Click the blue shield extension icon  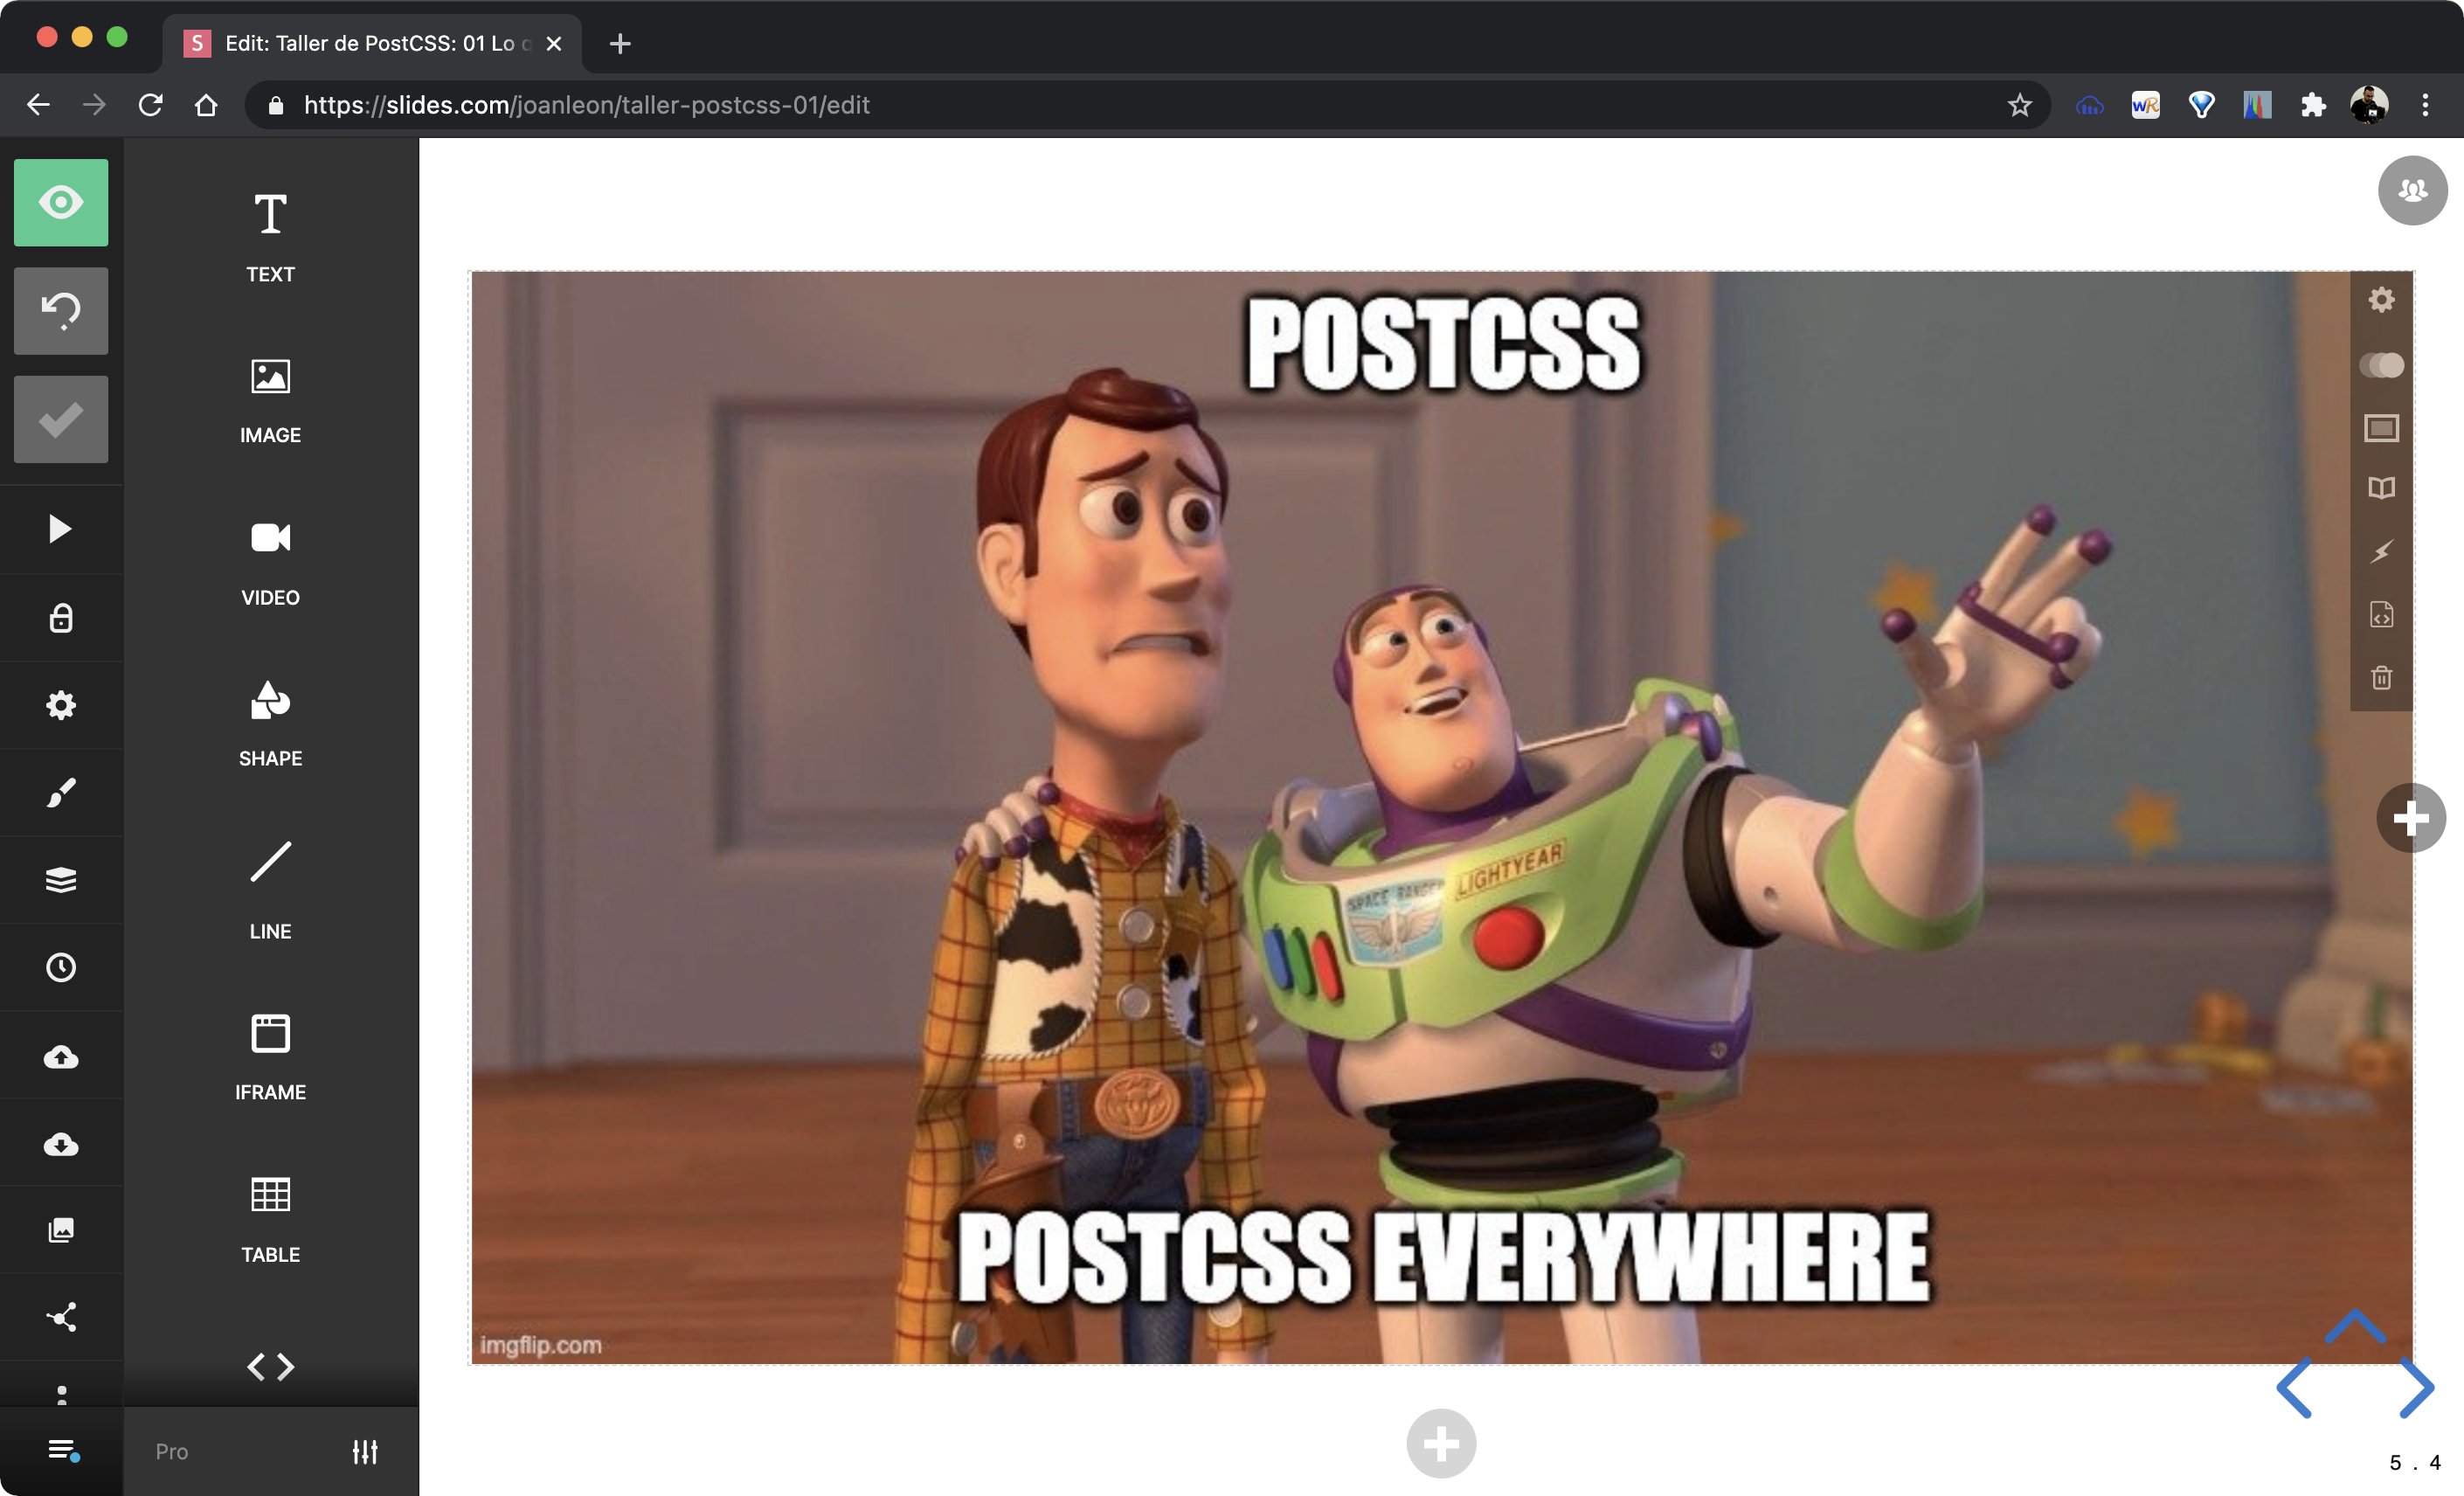[x=2201, y=105]
